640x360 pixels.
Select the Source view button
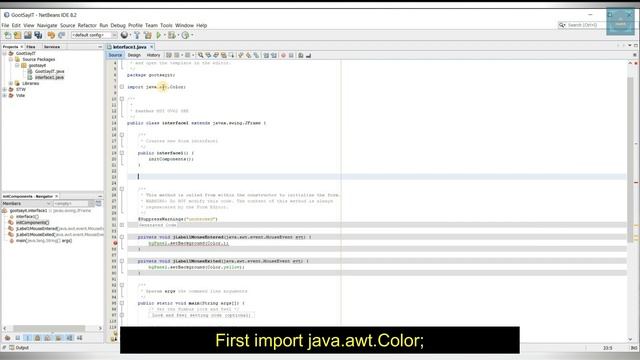(115, 55)
